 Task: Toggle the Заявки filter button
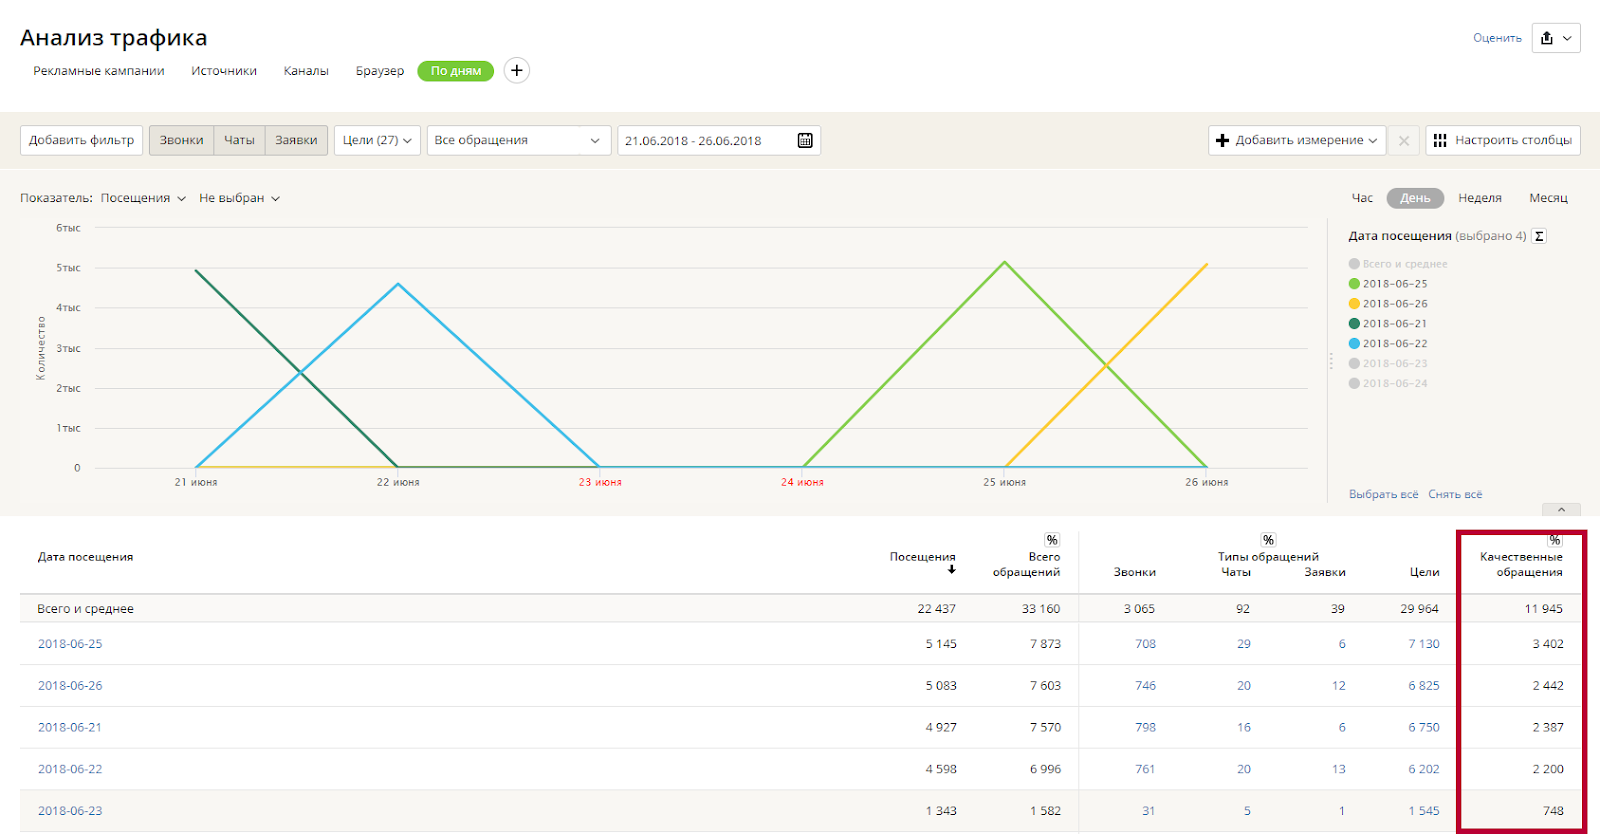(x=296, y=141)
